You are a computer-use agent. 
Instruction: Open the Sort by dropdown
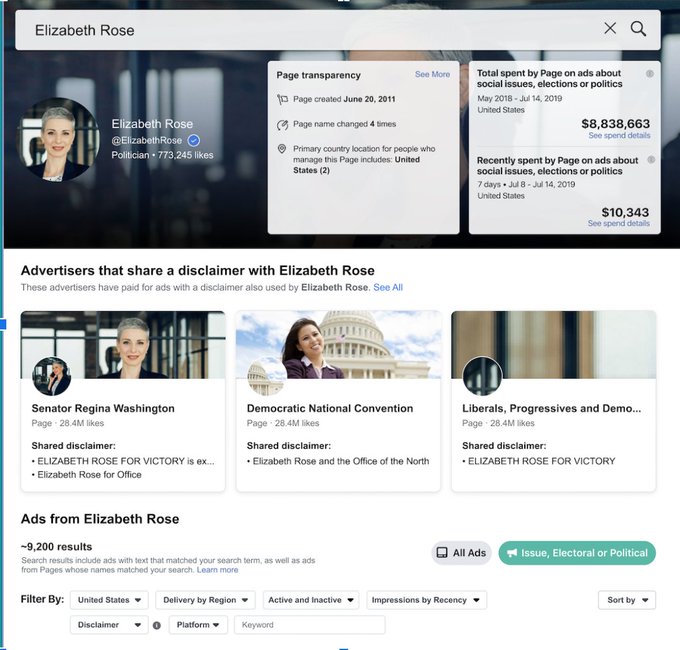628,600
